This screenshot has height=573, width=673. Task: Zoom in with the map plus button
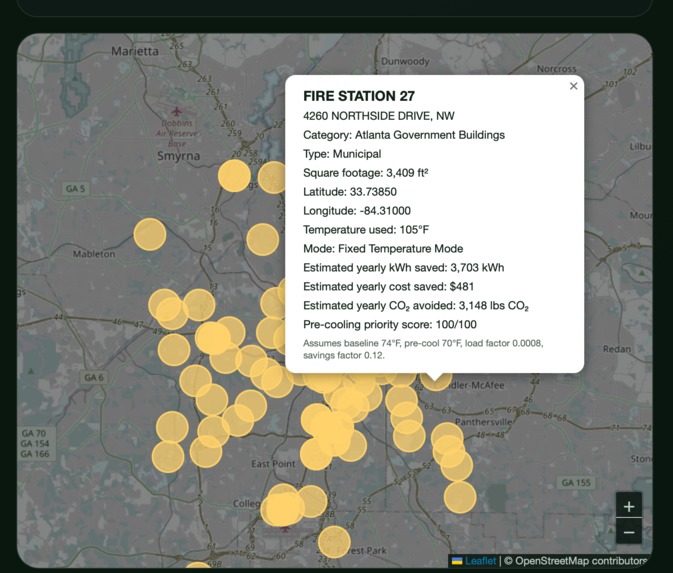coord(629,506)
